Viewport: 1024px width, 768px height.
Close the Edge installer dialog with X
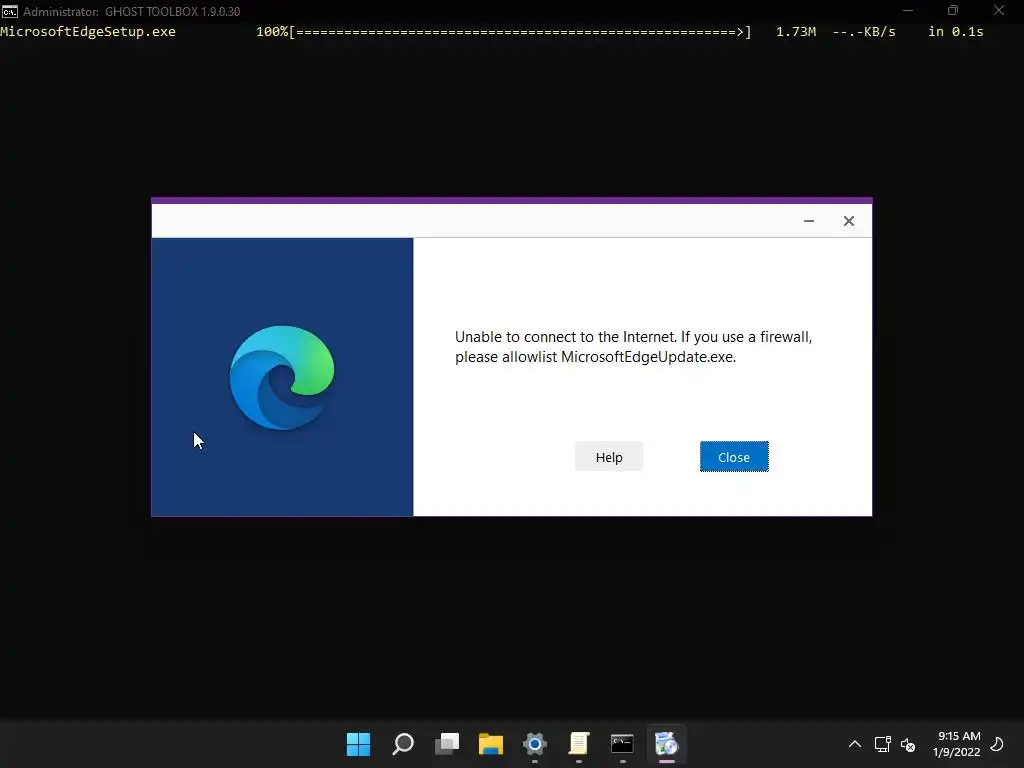click(x=848, y=221)
